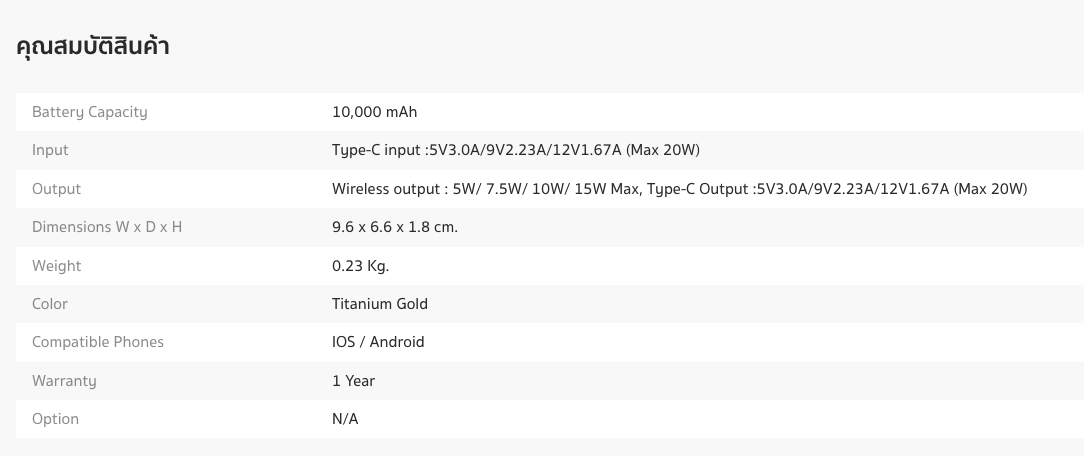Viewport: 1084px width, 456px height.
Task: Select the 1 Year warranty value
Action: (x=353, y=381)
